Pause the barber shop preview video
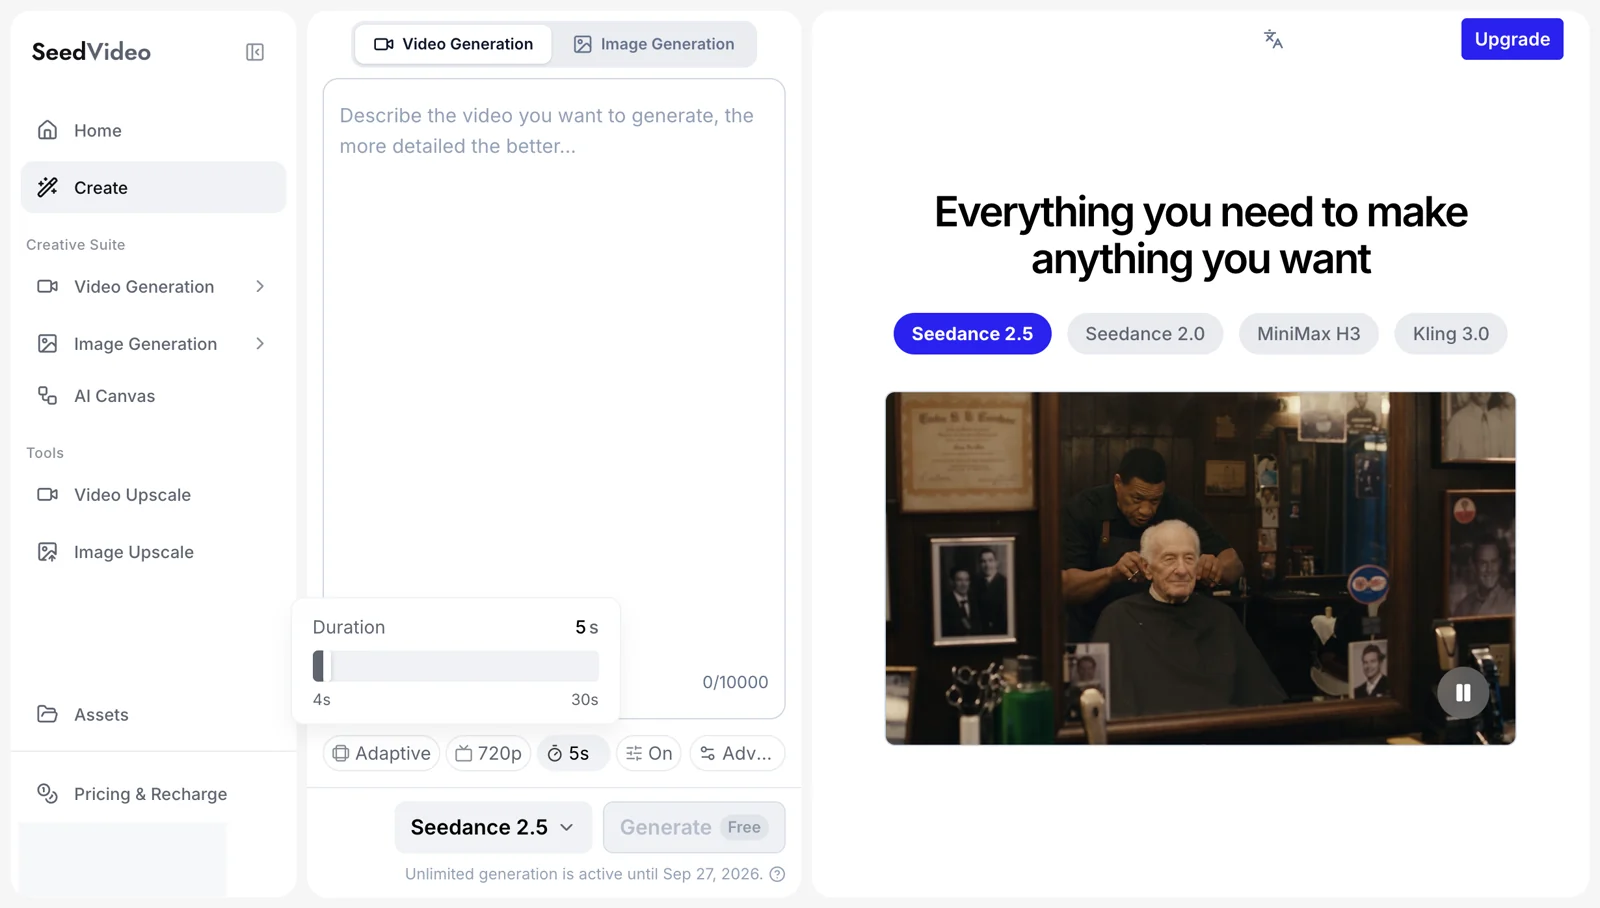 1463,692
